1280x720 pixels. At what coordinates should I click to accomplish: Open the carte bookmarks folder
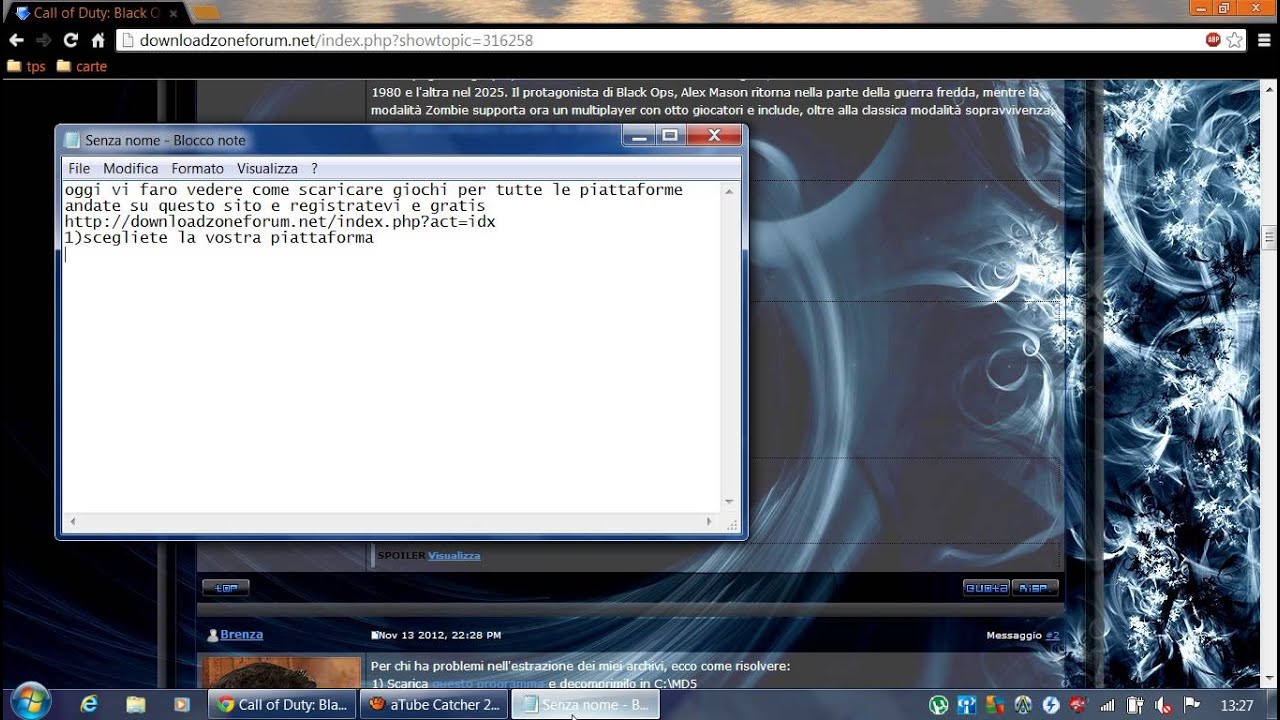[82, 66]
